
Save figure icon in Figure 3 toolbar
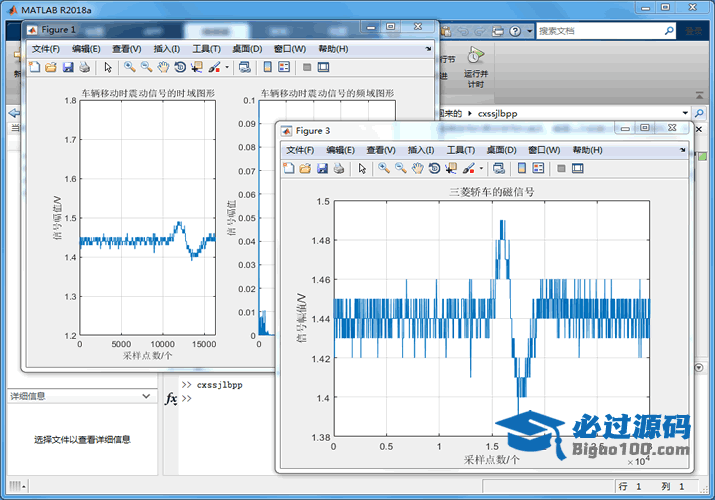pos(322,169)
